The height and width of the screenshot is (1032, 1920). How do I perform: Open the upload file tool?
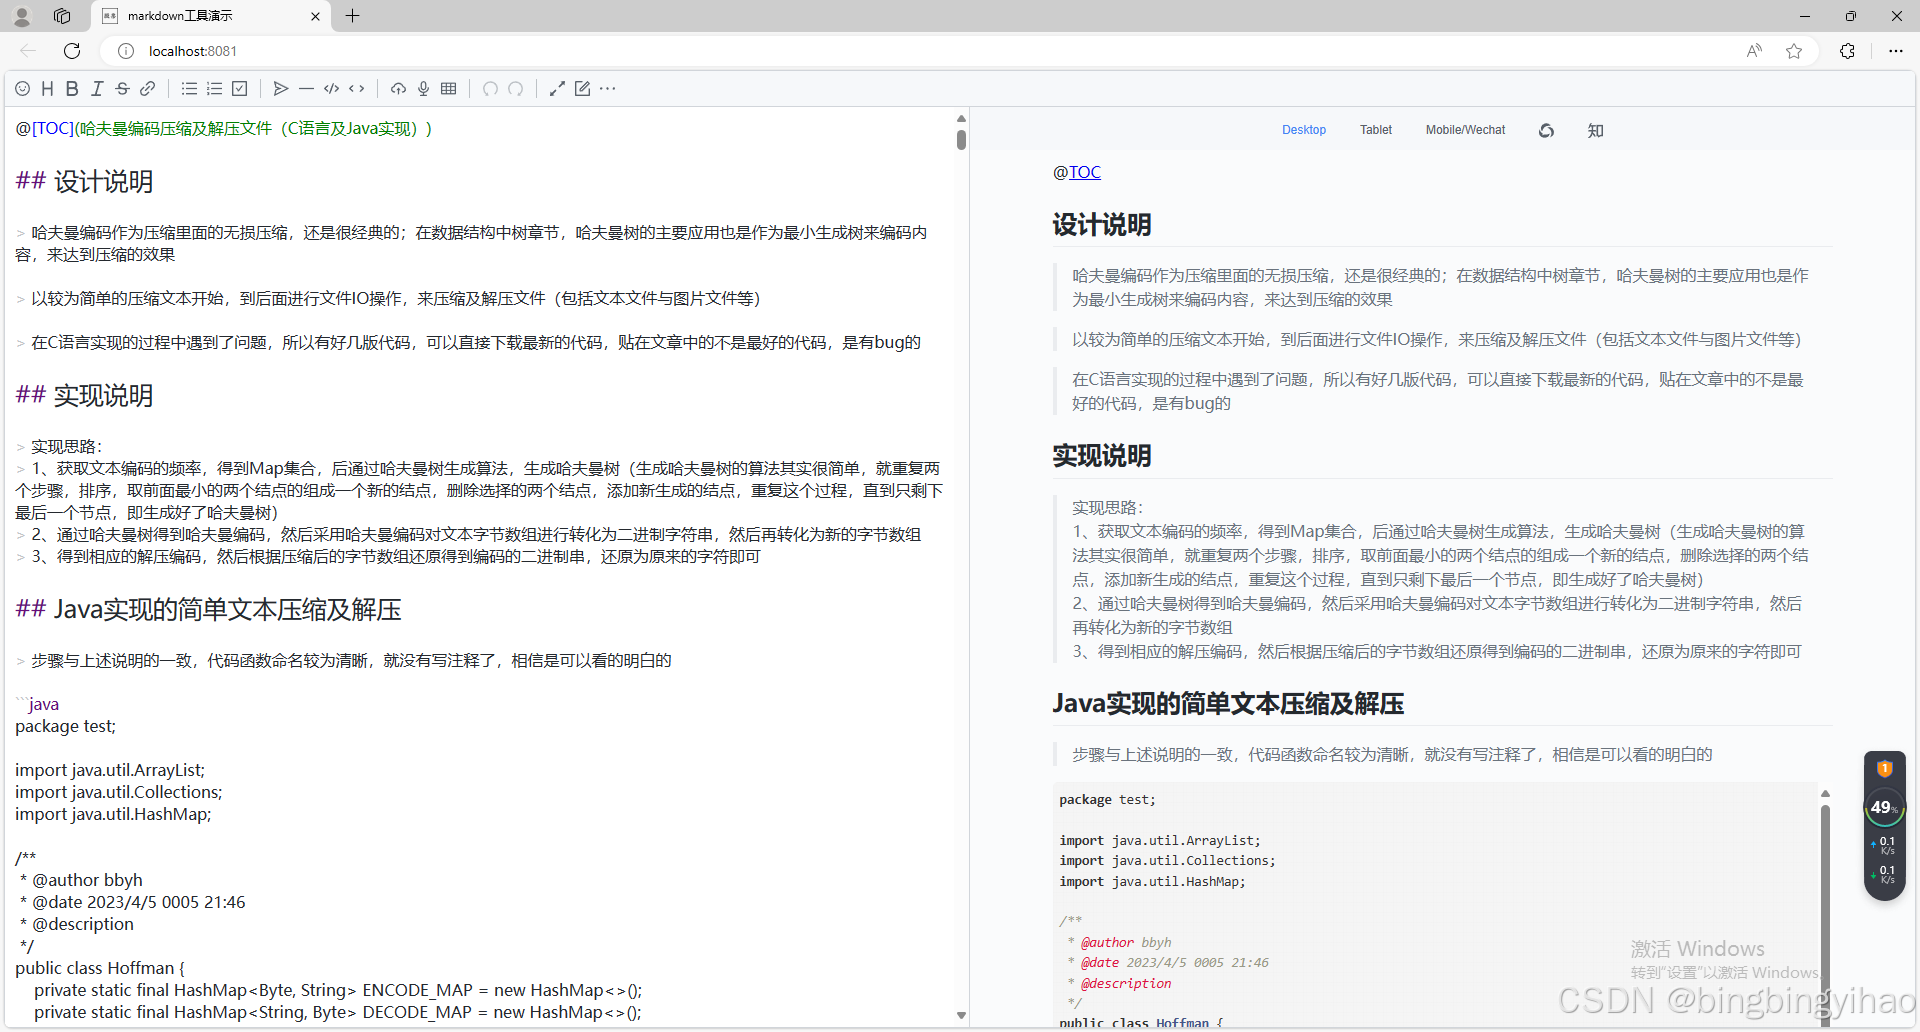pos(398,89)
